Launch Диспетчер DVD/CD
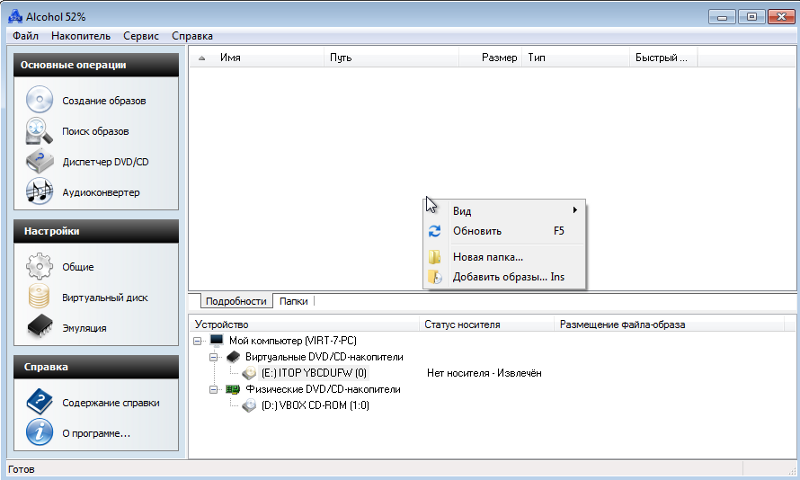This screenshot has width=800, height=480. click(x=106, y=162)
